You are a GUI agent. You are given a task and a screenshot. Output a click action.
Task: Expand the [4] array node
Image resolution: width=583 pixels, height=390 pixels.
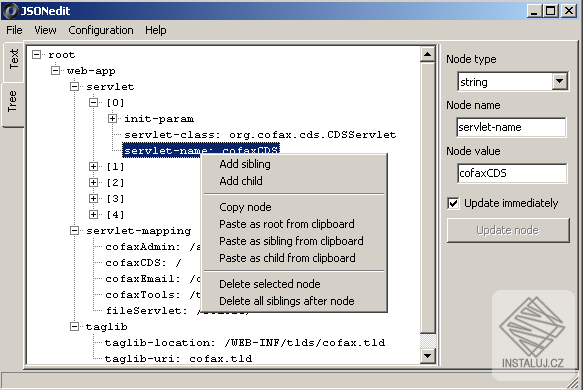93,215
